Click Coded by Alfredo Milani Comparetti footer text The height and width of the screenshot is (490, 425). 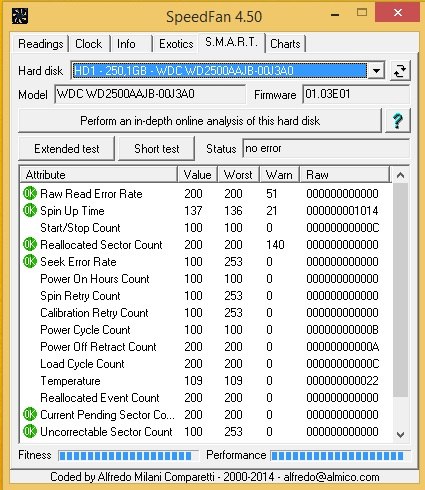pos(215,477)
